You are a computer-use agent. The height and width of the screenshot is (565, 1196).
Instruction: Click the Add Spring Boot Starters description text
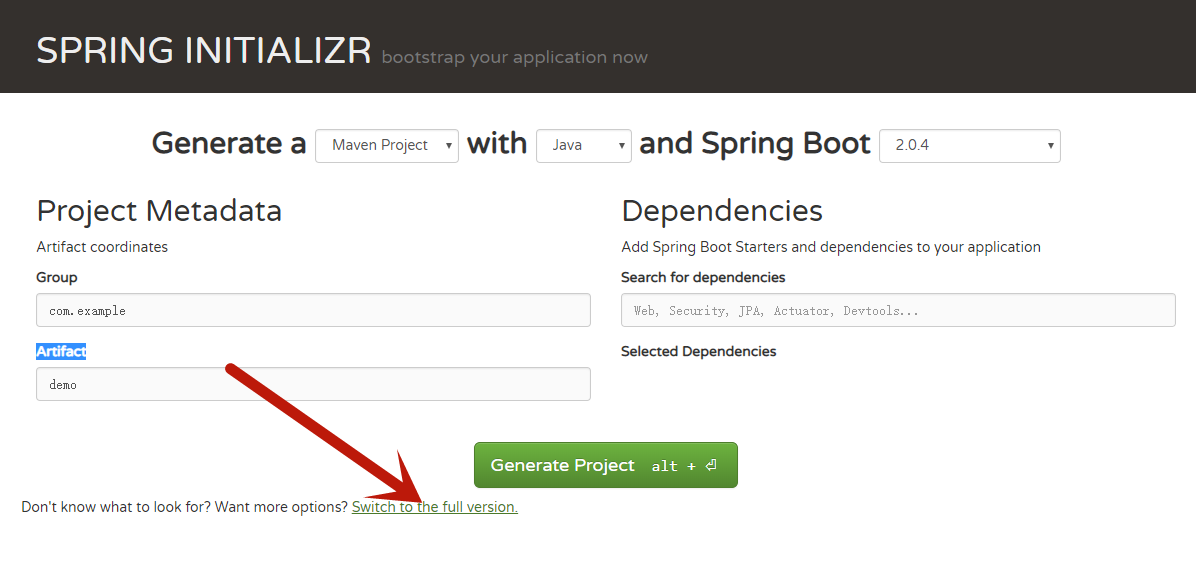point(831,247)
